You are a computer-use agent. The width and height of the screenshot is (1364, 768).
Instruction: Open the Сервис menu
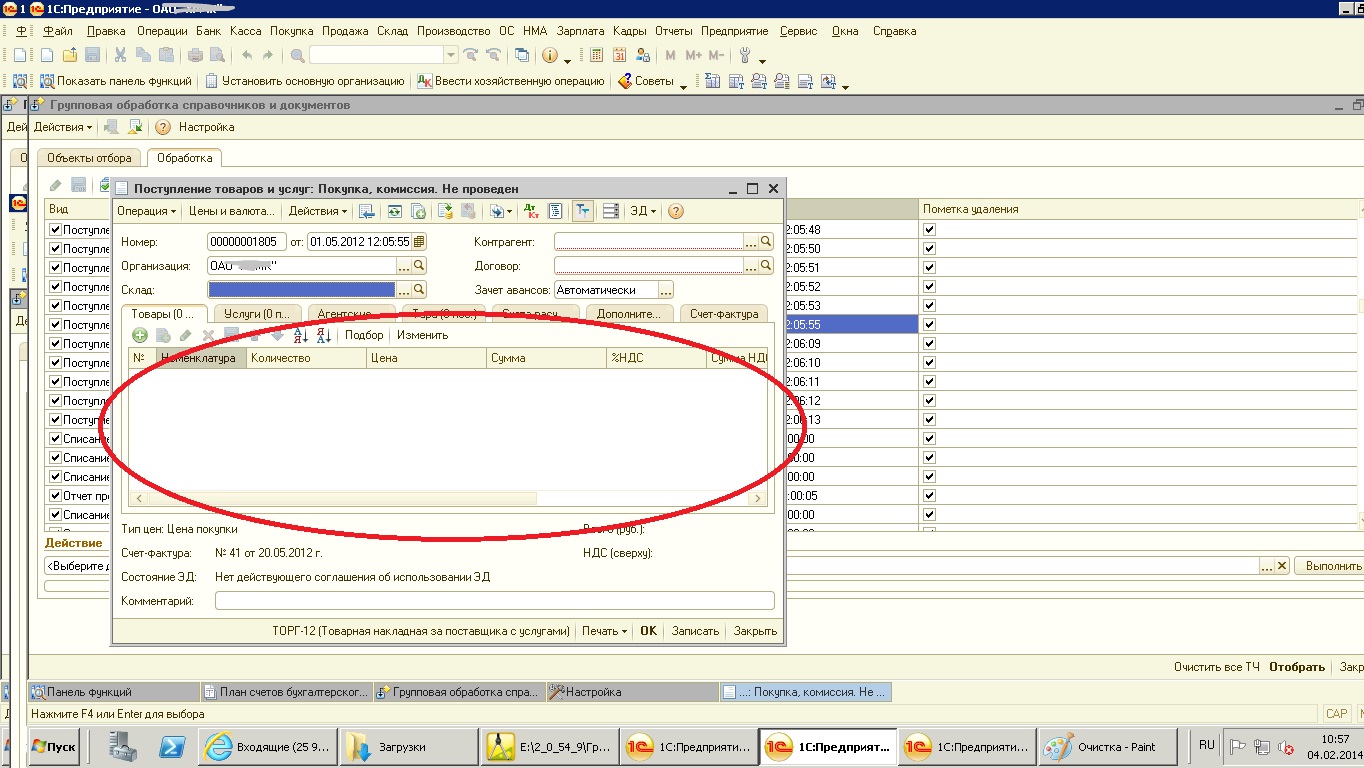pyautogui.click(x=798, y=31)
